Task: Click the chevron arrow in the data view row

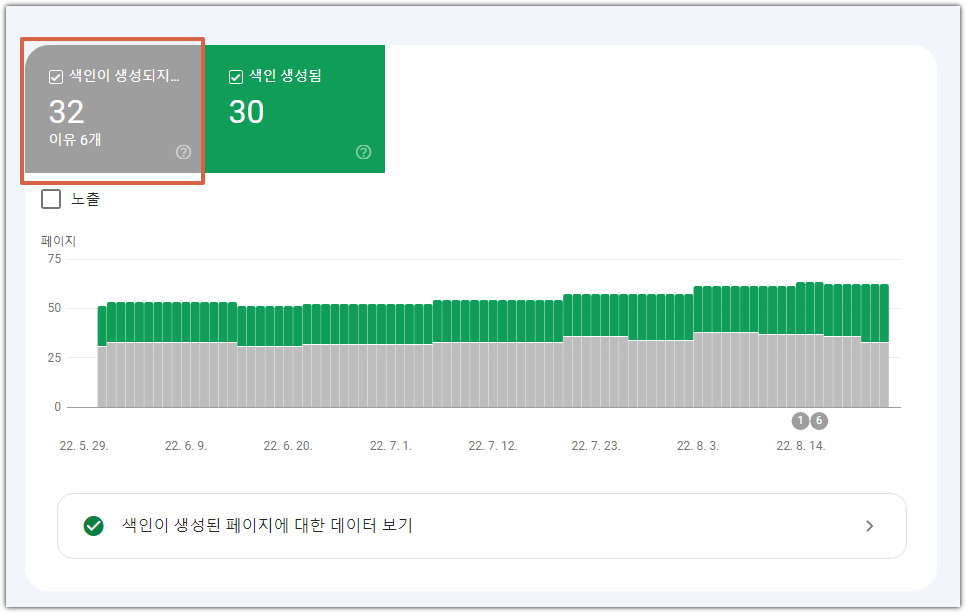Action: click(869, 526)
